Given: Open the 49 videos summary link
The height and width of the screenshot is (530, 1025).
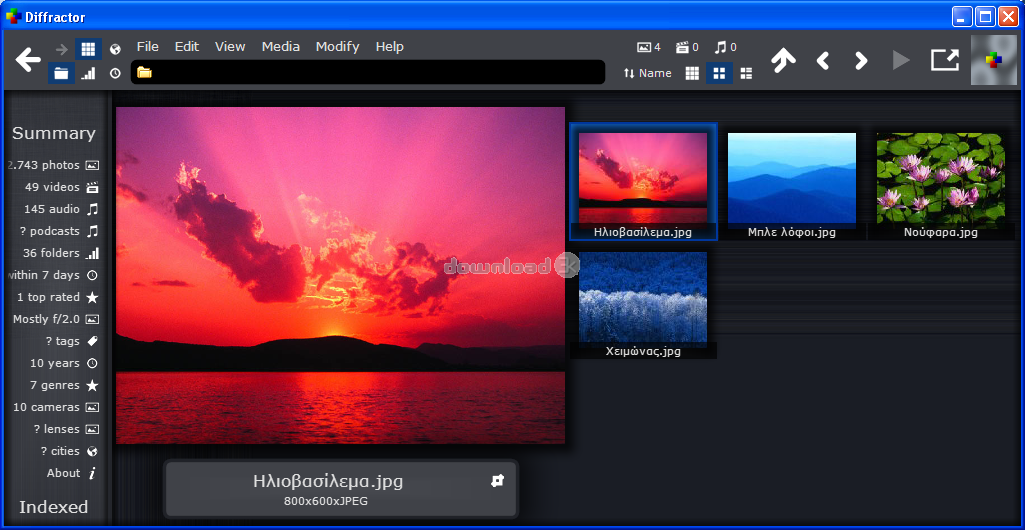Looking at the screenshot, I should tap(61, 188).
